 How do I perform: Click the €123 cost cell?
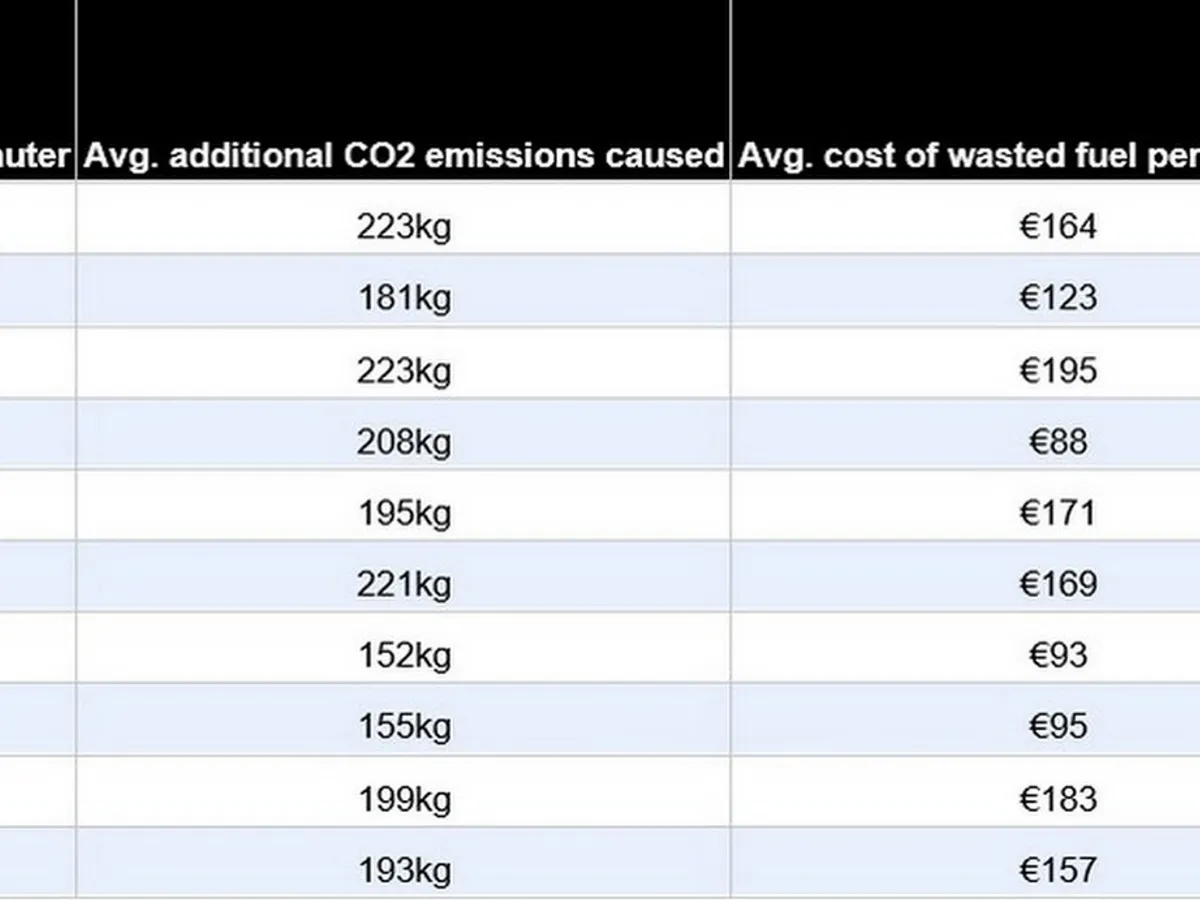(x=1058, y=298)
